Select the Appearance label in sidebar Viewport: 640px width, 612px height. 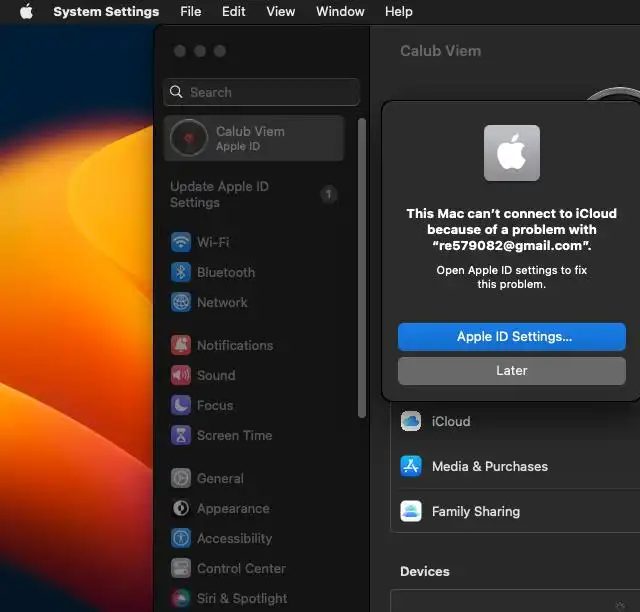233,509
